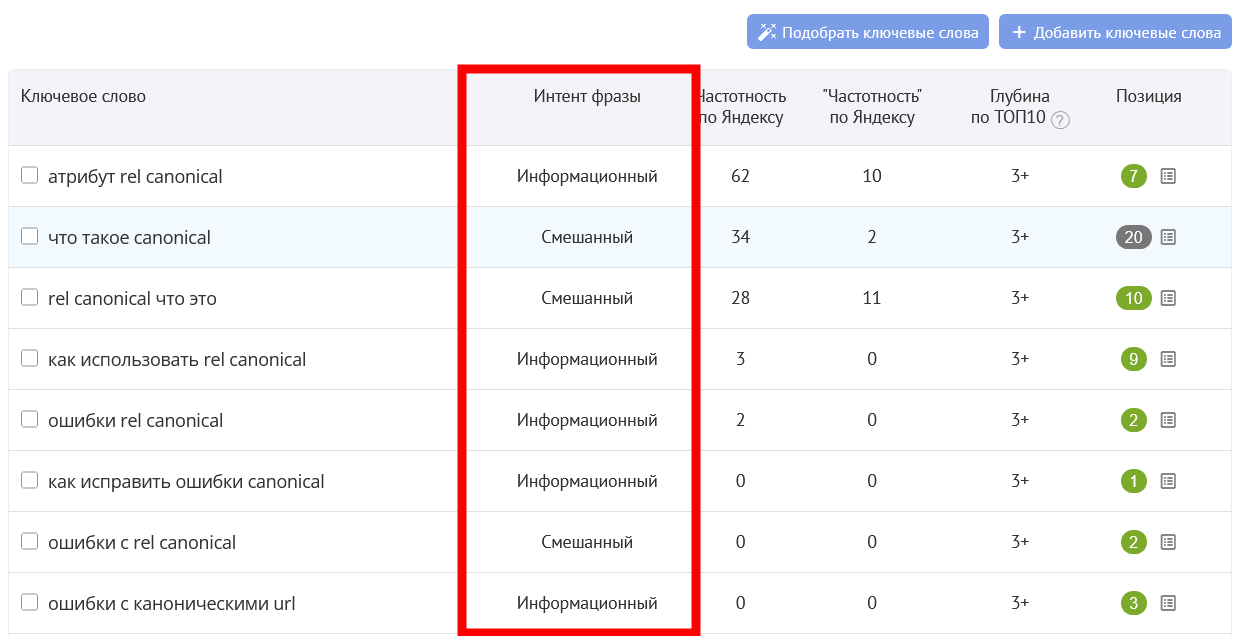
Task: Select checkbox for как исправить ошибки canonical
Action: [30, 480]
